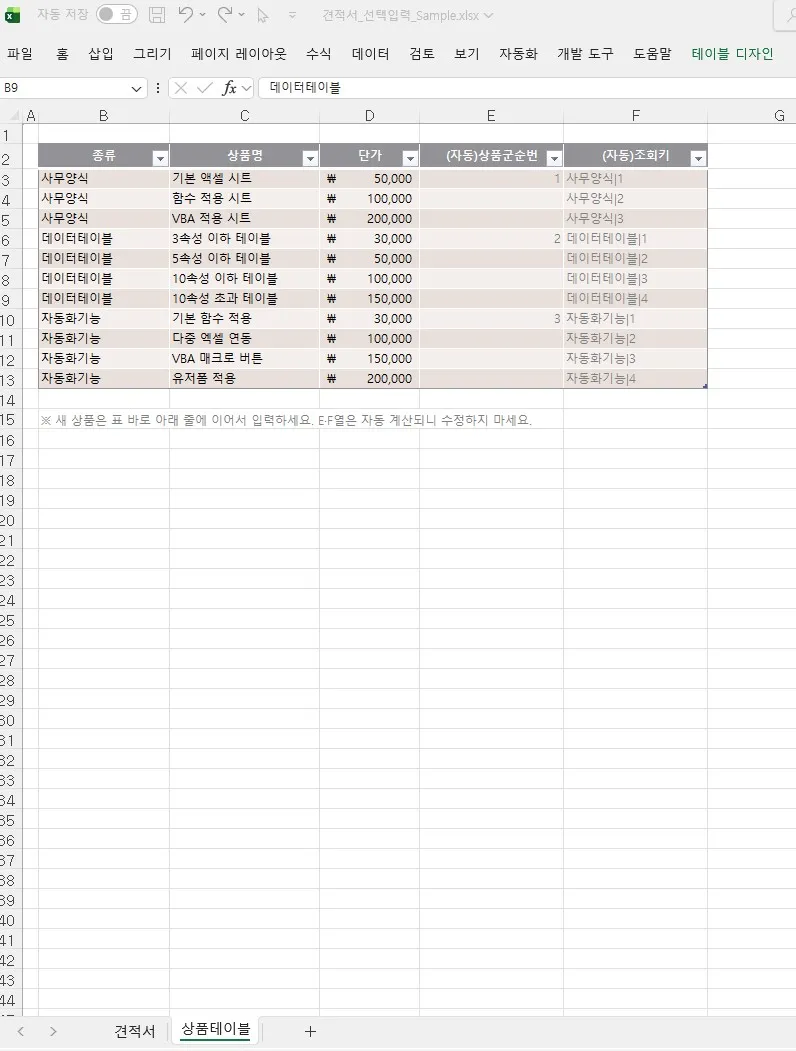Click the price cell for 유저폼 적용
The width and height of the screenshot is (796, 1051).
(369, 378)
